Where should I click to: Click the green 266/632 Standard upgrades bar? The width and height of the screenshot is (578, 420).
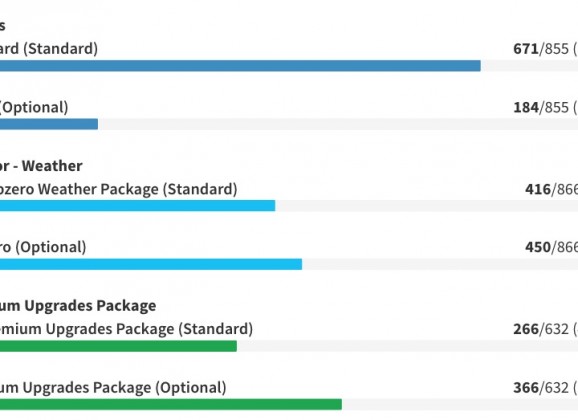118,346
